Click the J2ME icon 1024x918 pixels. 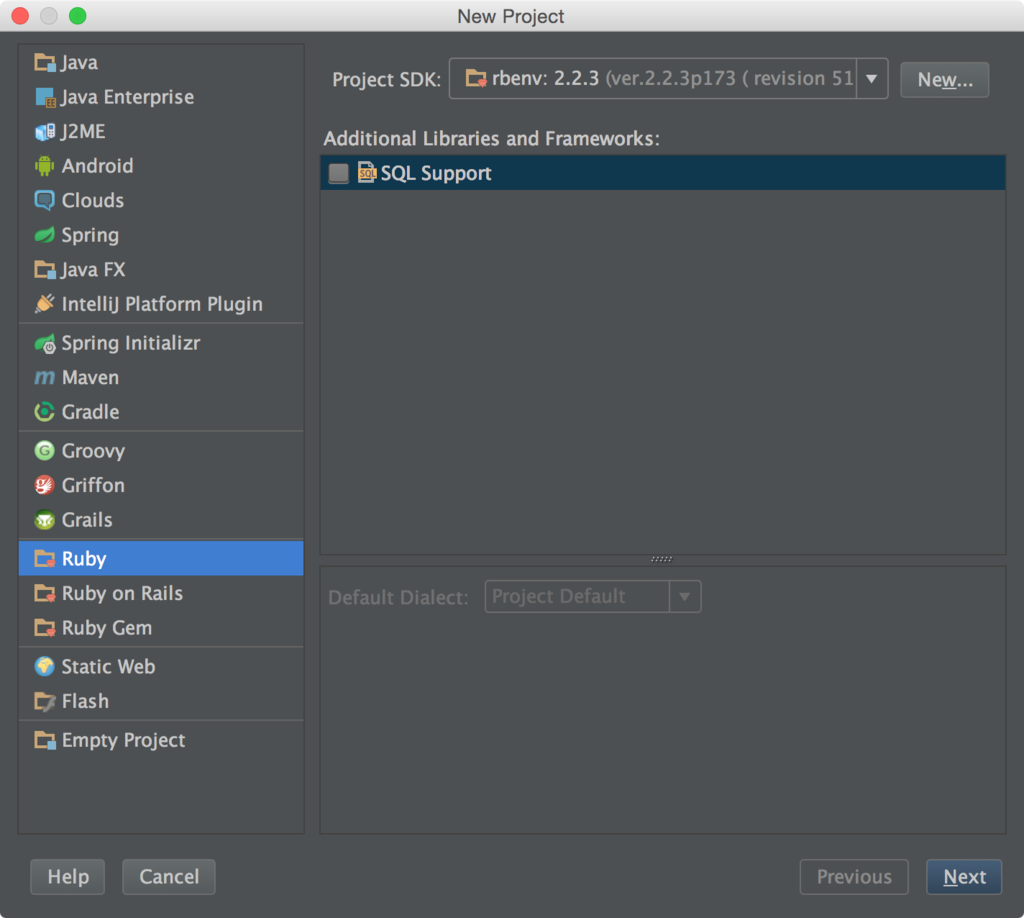pyautogui.click(x=44, y=132)
